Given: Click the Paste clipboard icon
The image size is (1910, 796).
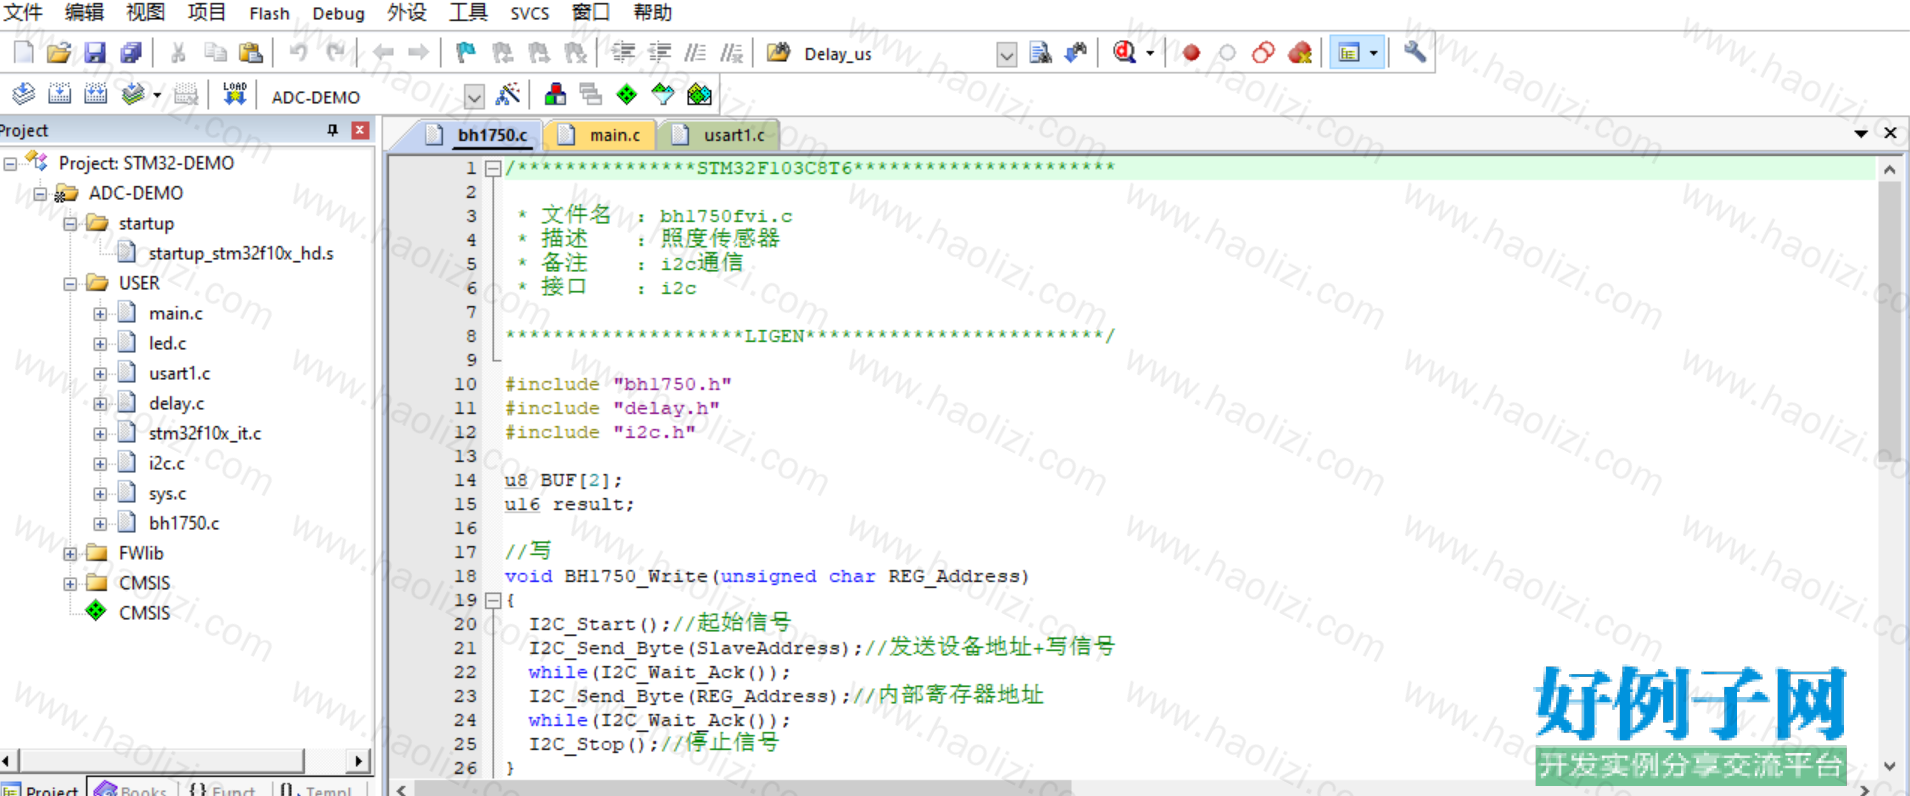Looking at the screenshot, I should coord(251,53).
